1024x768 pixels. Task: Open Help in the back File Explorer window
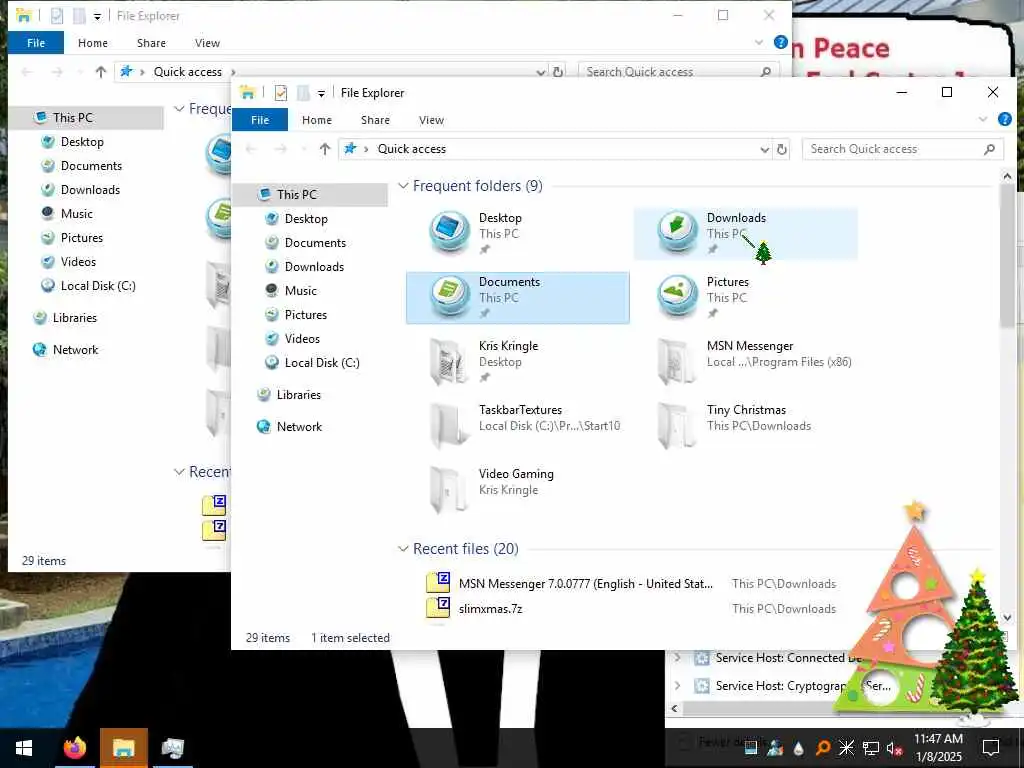(x=780, y=42)
